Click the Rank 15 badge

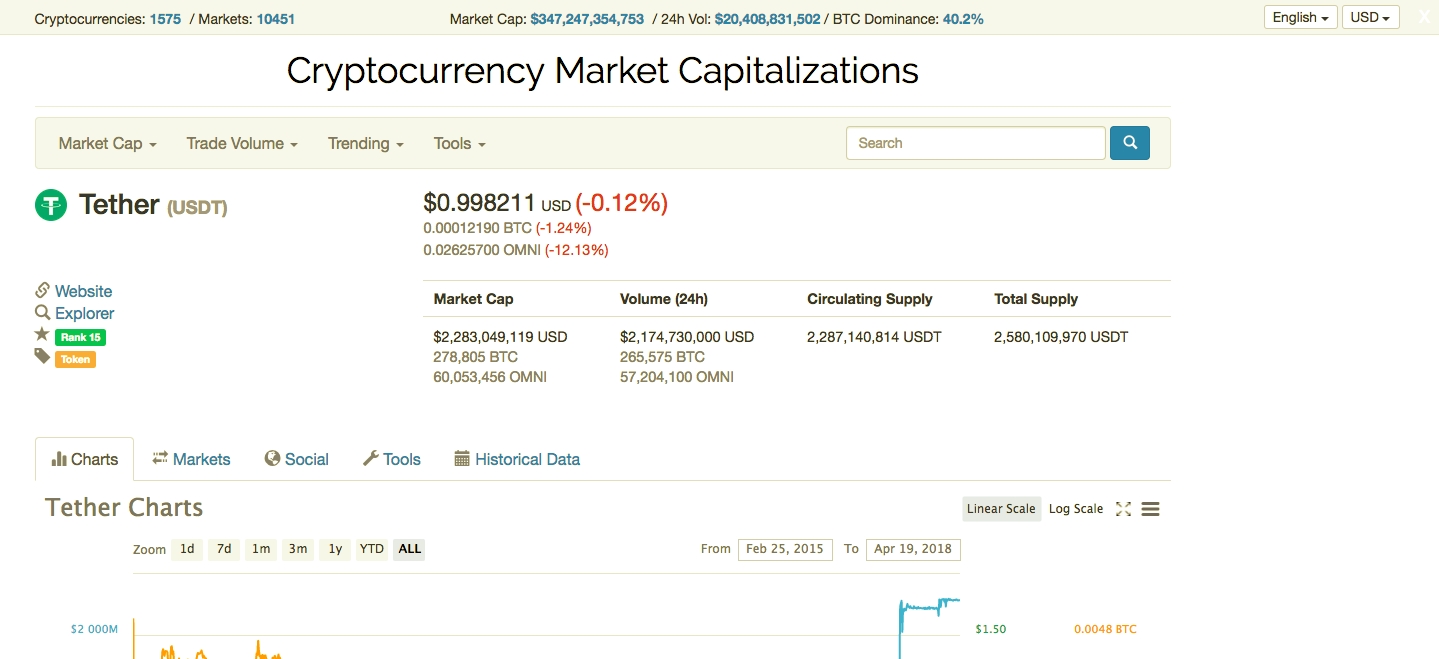pos(80,337)
